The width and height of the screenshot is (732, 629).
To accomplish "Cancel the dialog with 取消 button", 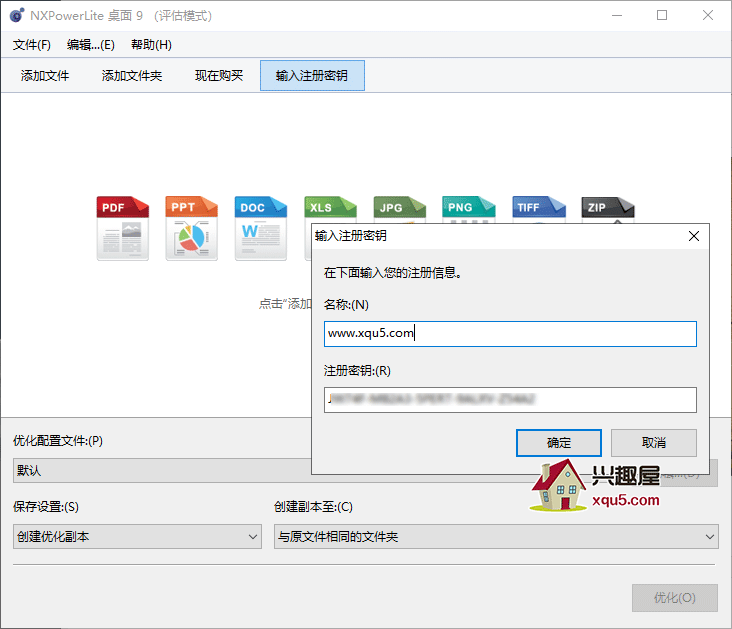I will (x=654, y=443).
